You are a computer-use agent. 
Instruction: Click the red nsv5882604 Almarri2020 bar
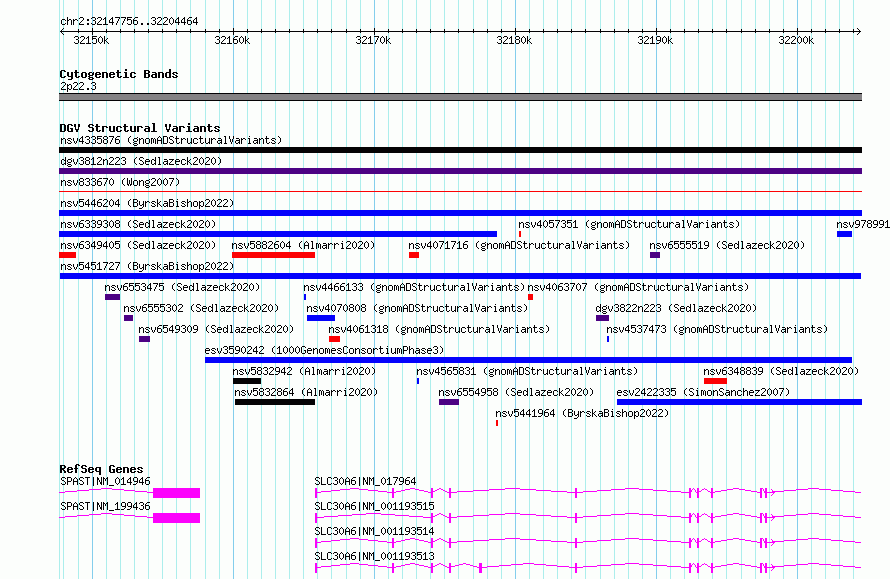pos(273,255)
